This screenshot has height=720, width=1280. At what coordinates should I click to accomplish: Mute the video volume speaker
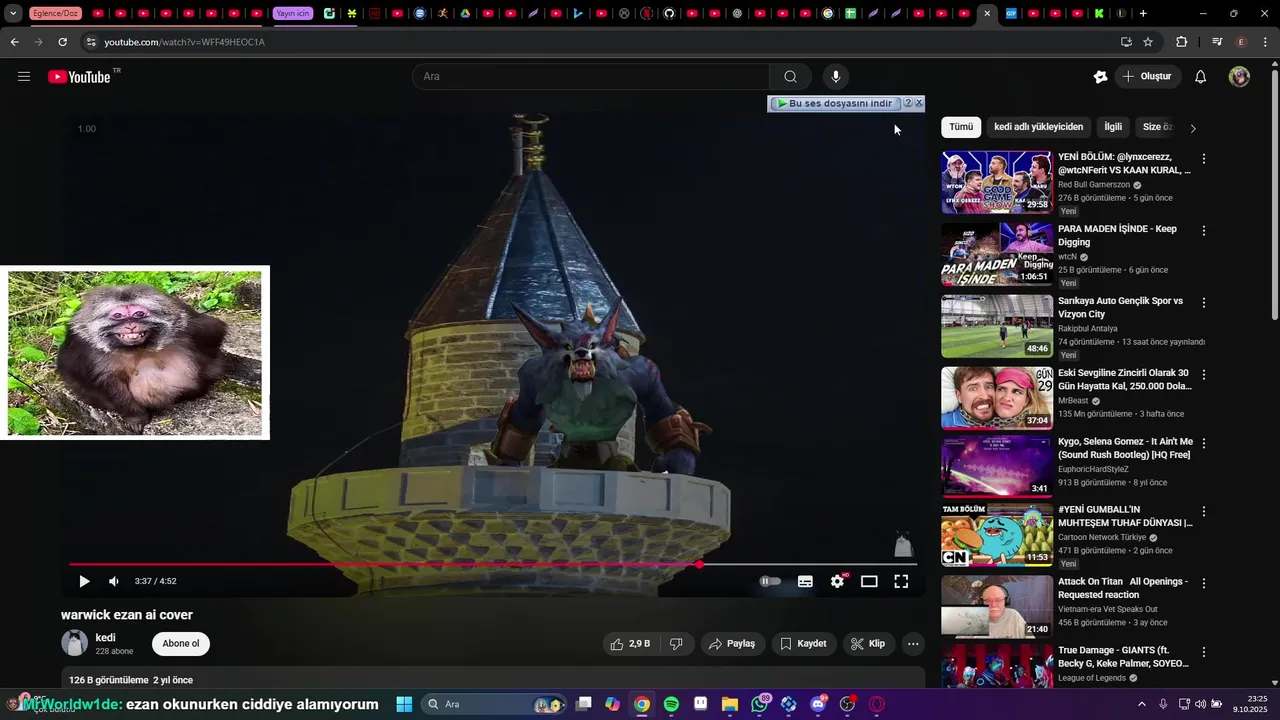tap(114, 581)
